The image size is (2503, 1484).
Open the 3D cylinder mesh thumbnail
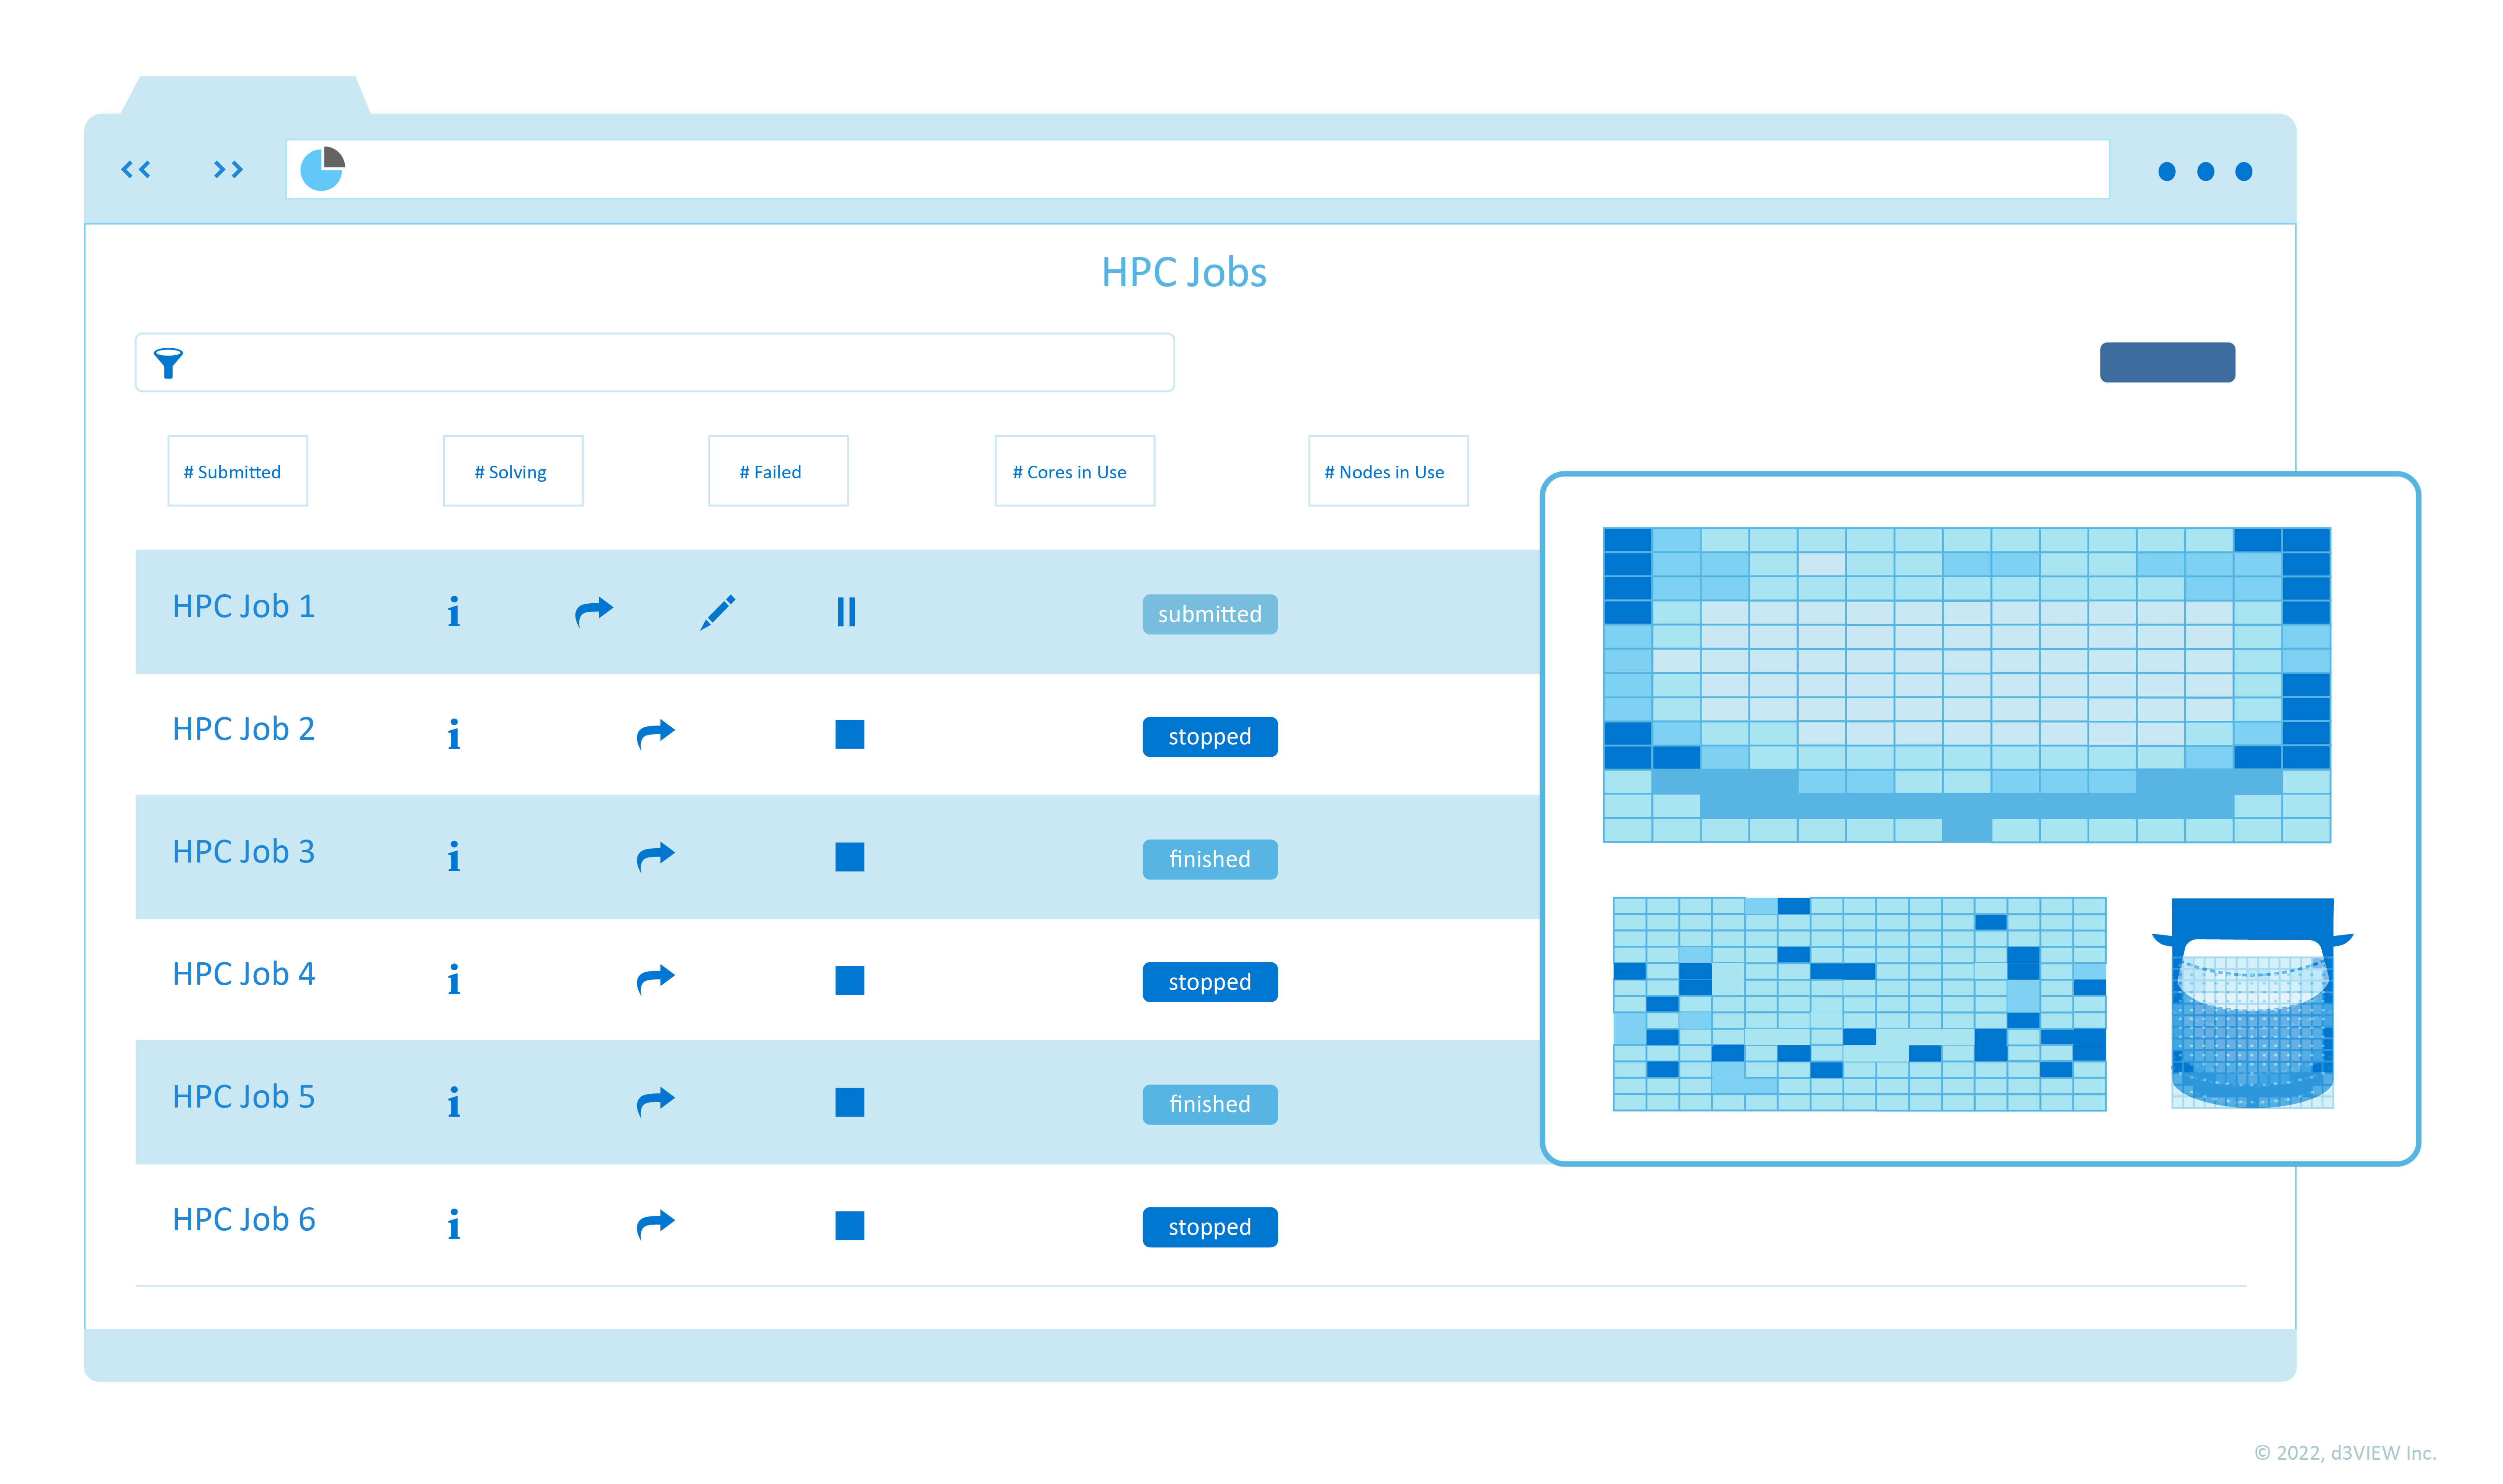(2252, 1003)
